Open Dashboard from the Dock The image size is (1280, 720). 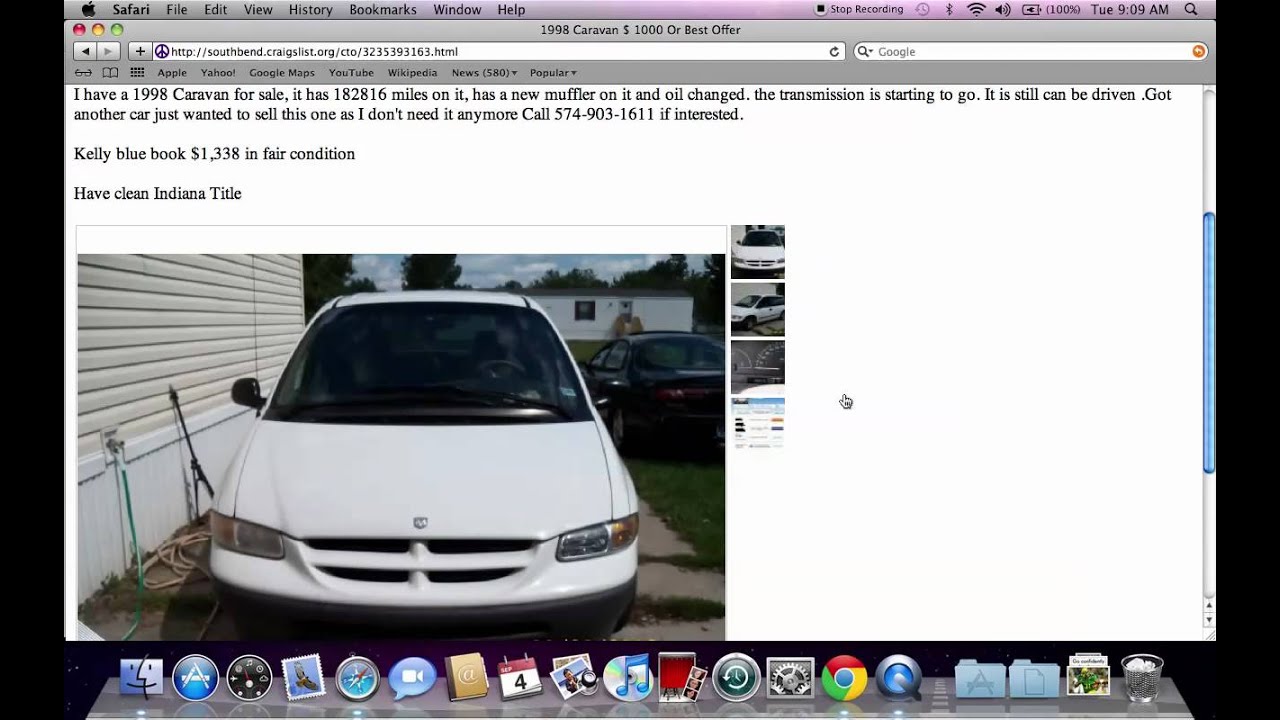(x=250, y=678)
